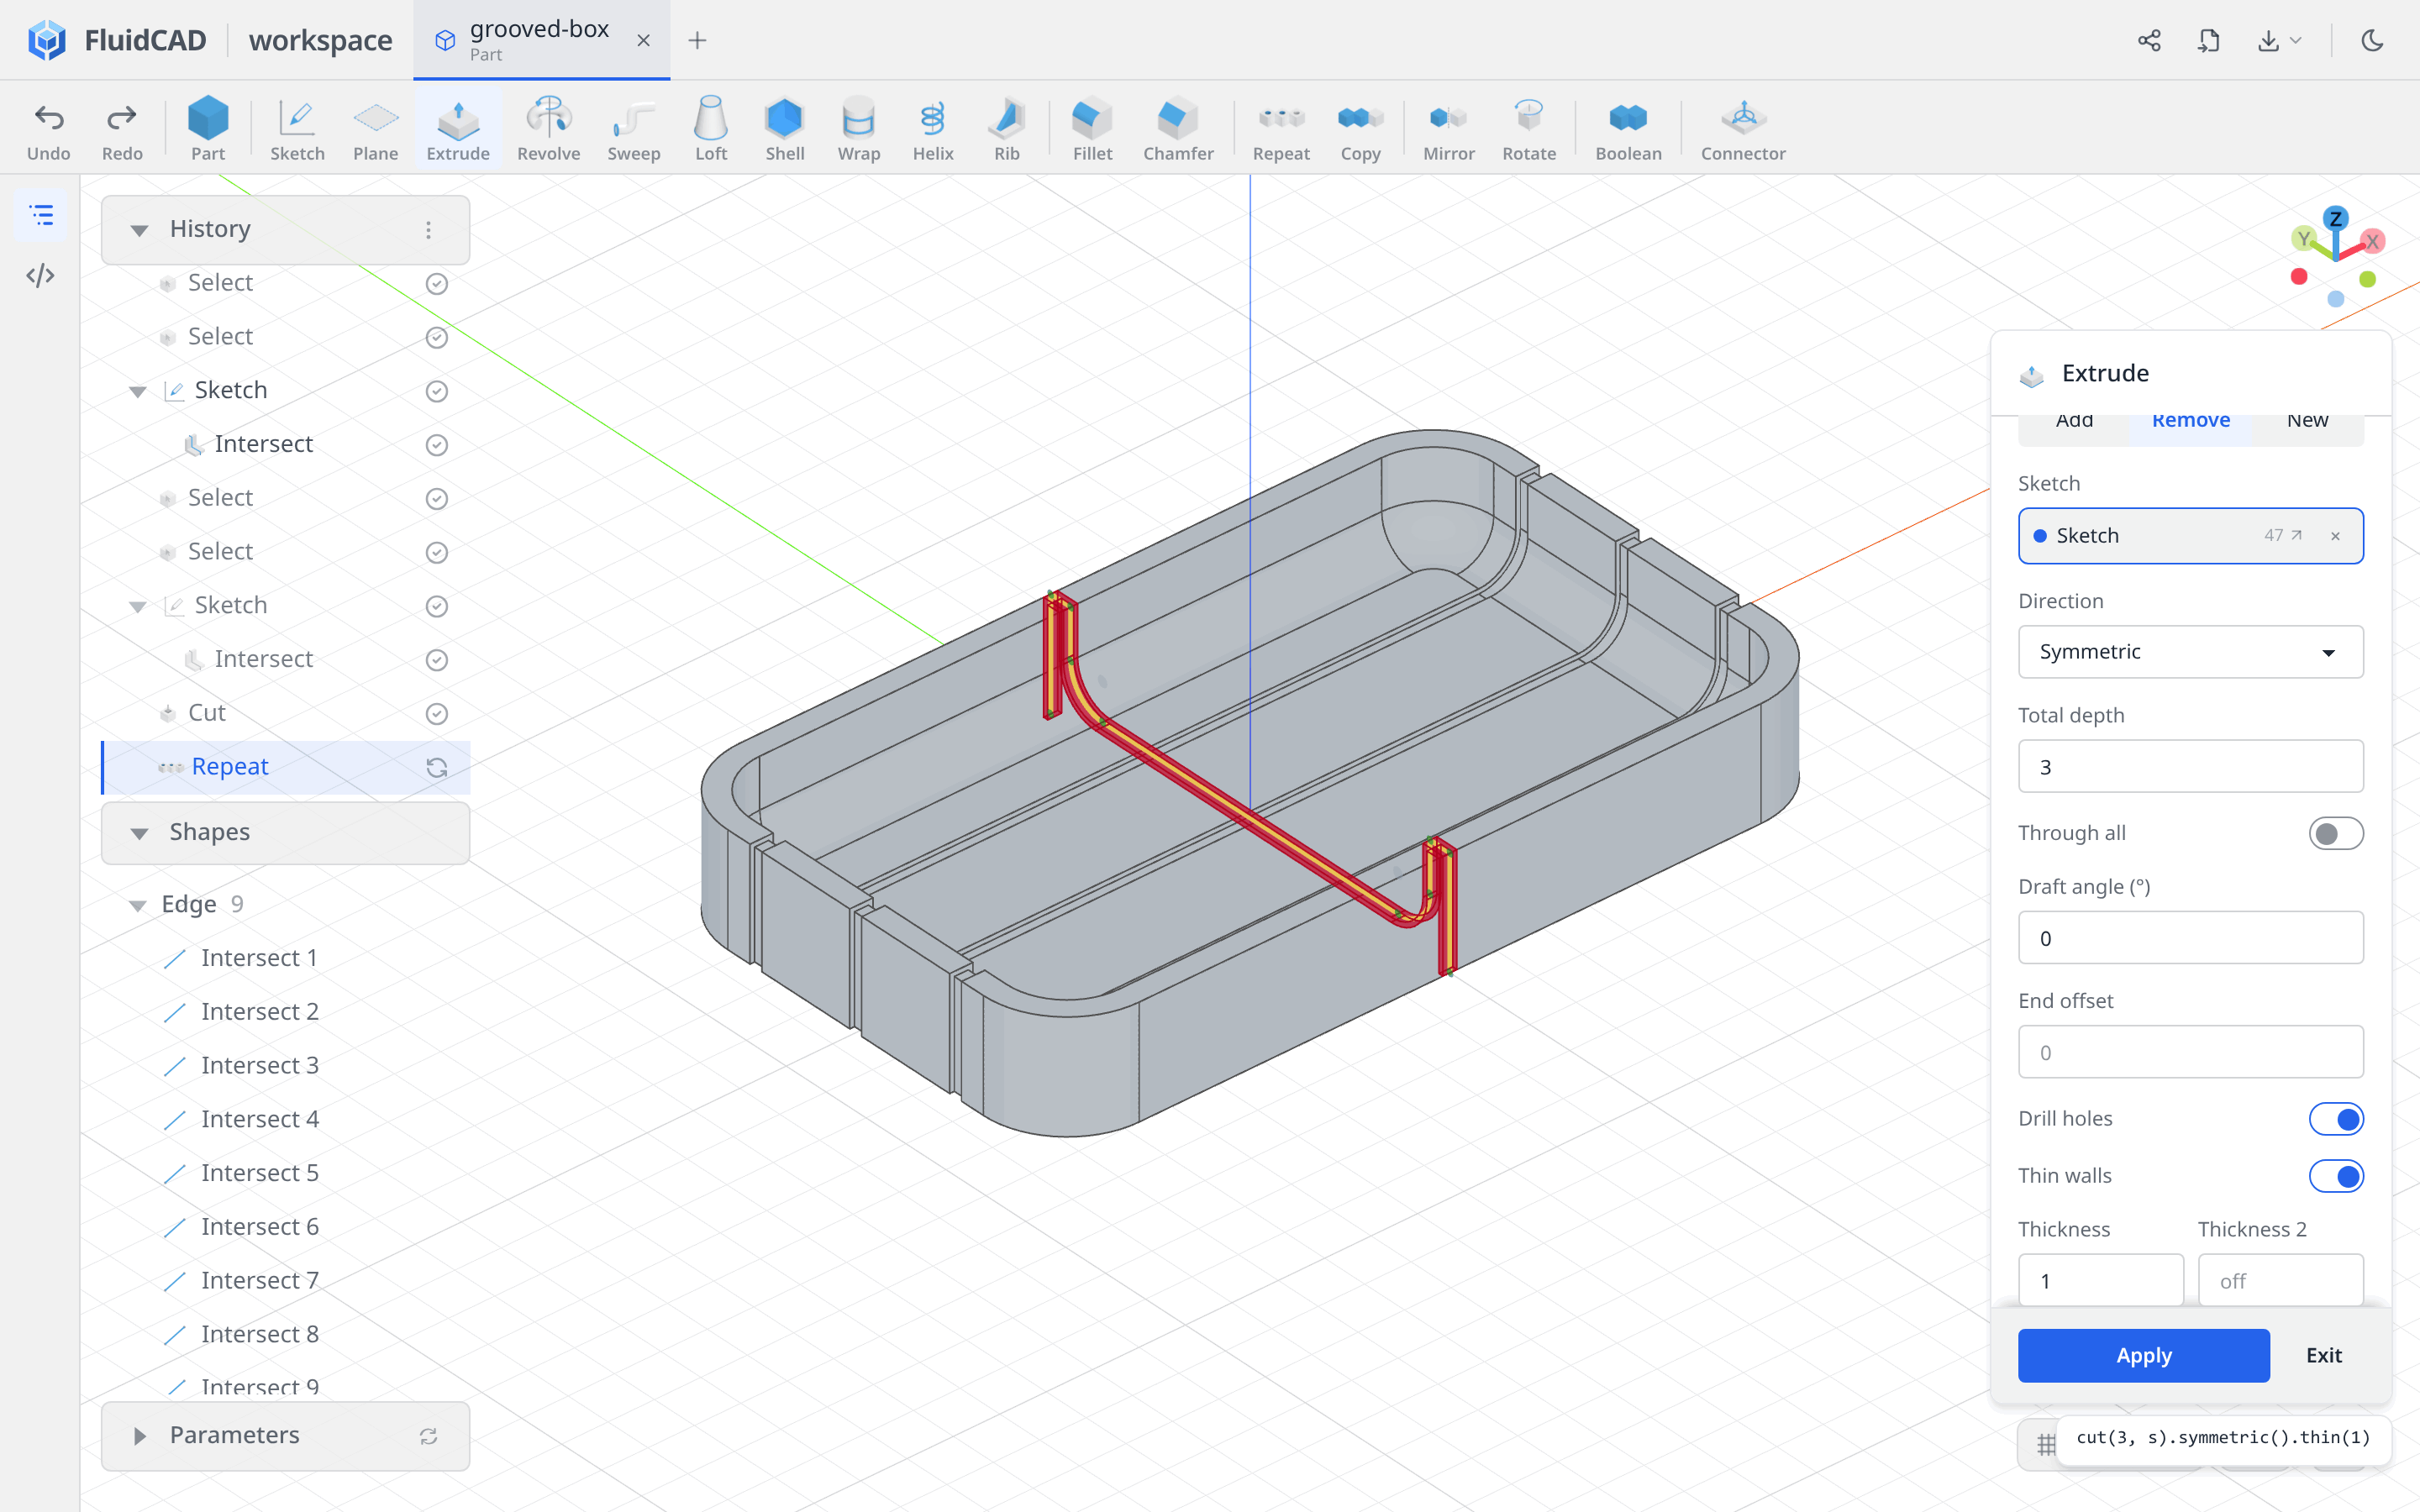The height and width of the screenshot is (1512, 2420).
Task: Collapse the Shapes panel
Action: (x=139, y=833)
